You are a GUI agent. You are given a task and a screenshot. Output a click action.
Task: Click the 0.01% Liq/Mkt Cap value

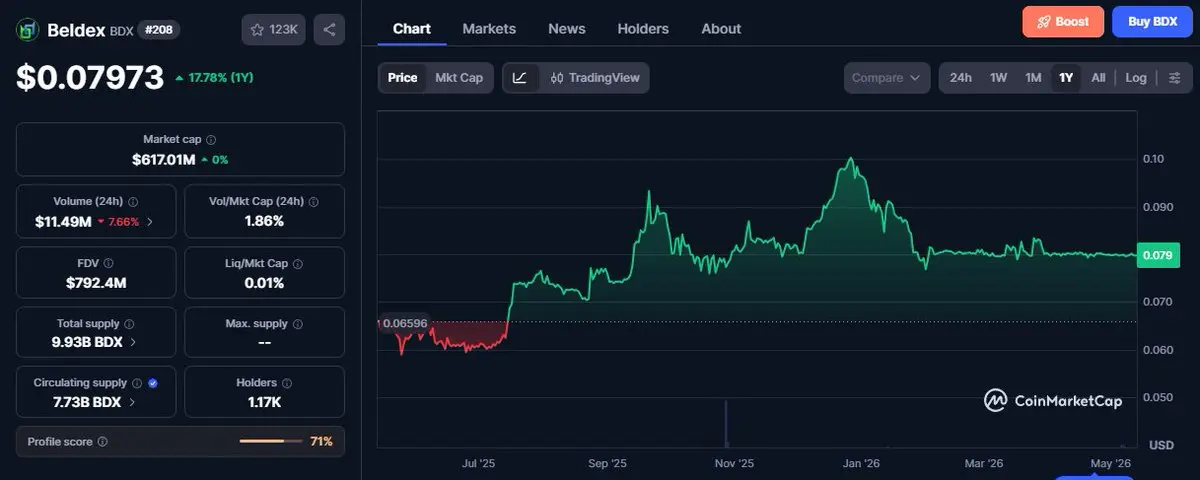(265, 282)
